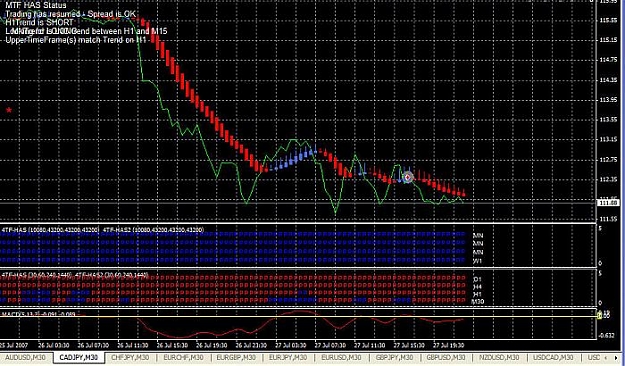
Task: Click the 112.35 price scale value
Action: [608, 179]
